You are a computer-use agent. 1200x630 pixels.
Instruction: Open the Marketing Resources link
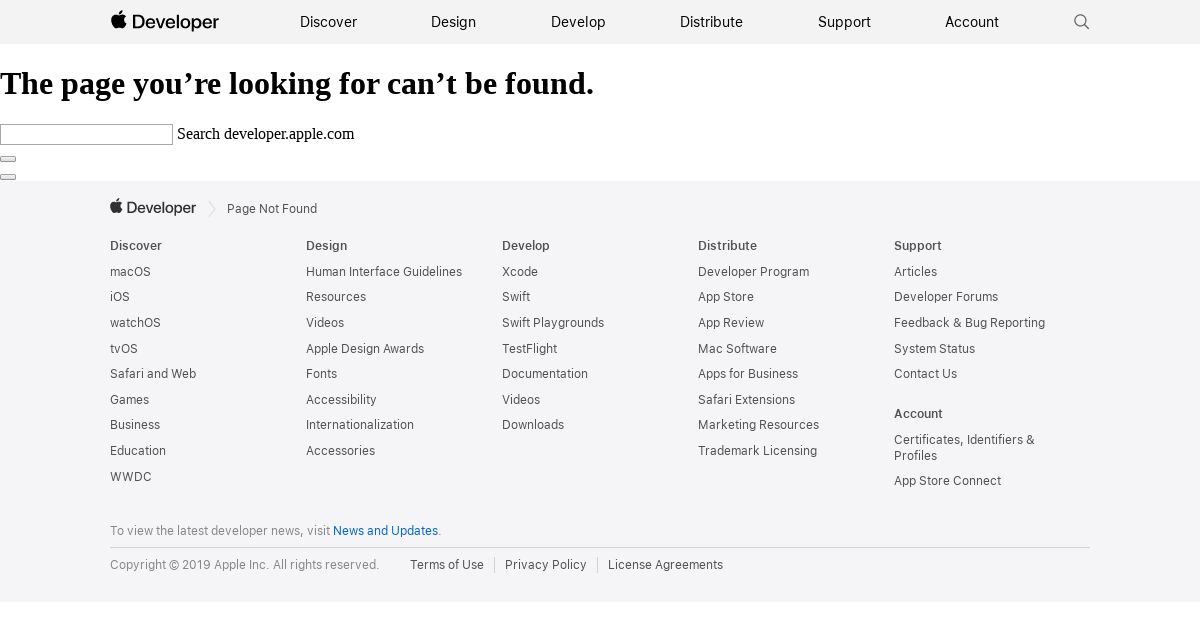(x=758, y=425)
